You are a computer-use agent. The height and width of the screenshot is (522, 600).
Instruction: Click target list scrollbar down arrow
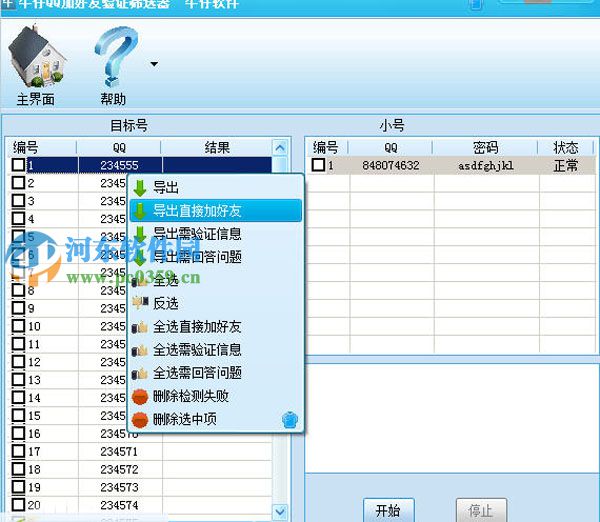(x=280, y=511)
